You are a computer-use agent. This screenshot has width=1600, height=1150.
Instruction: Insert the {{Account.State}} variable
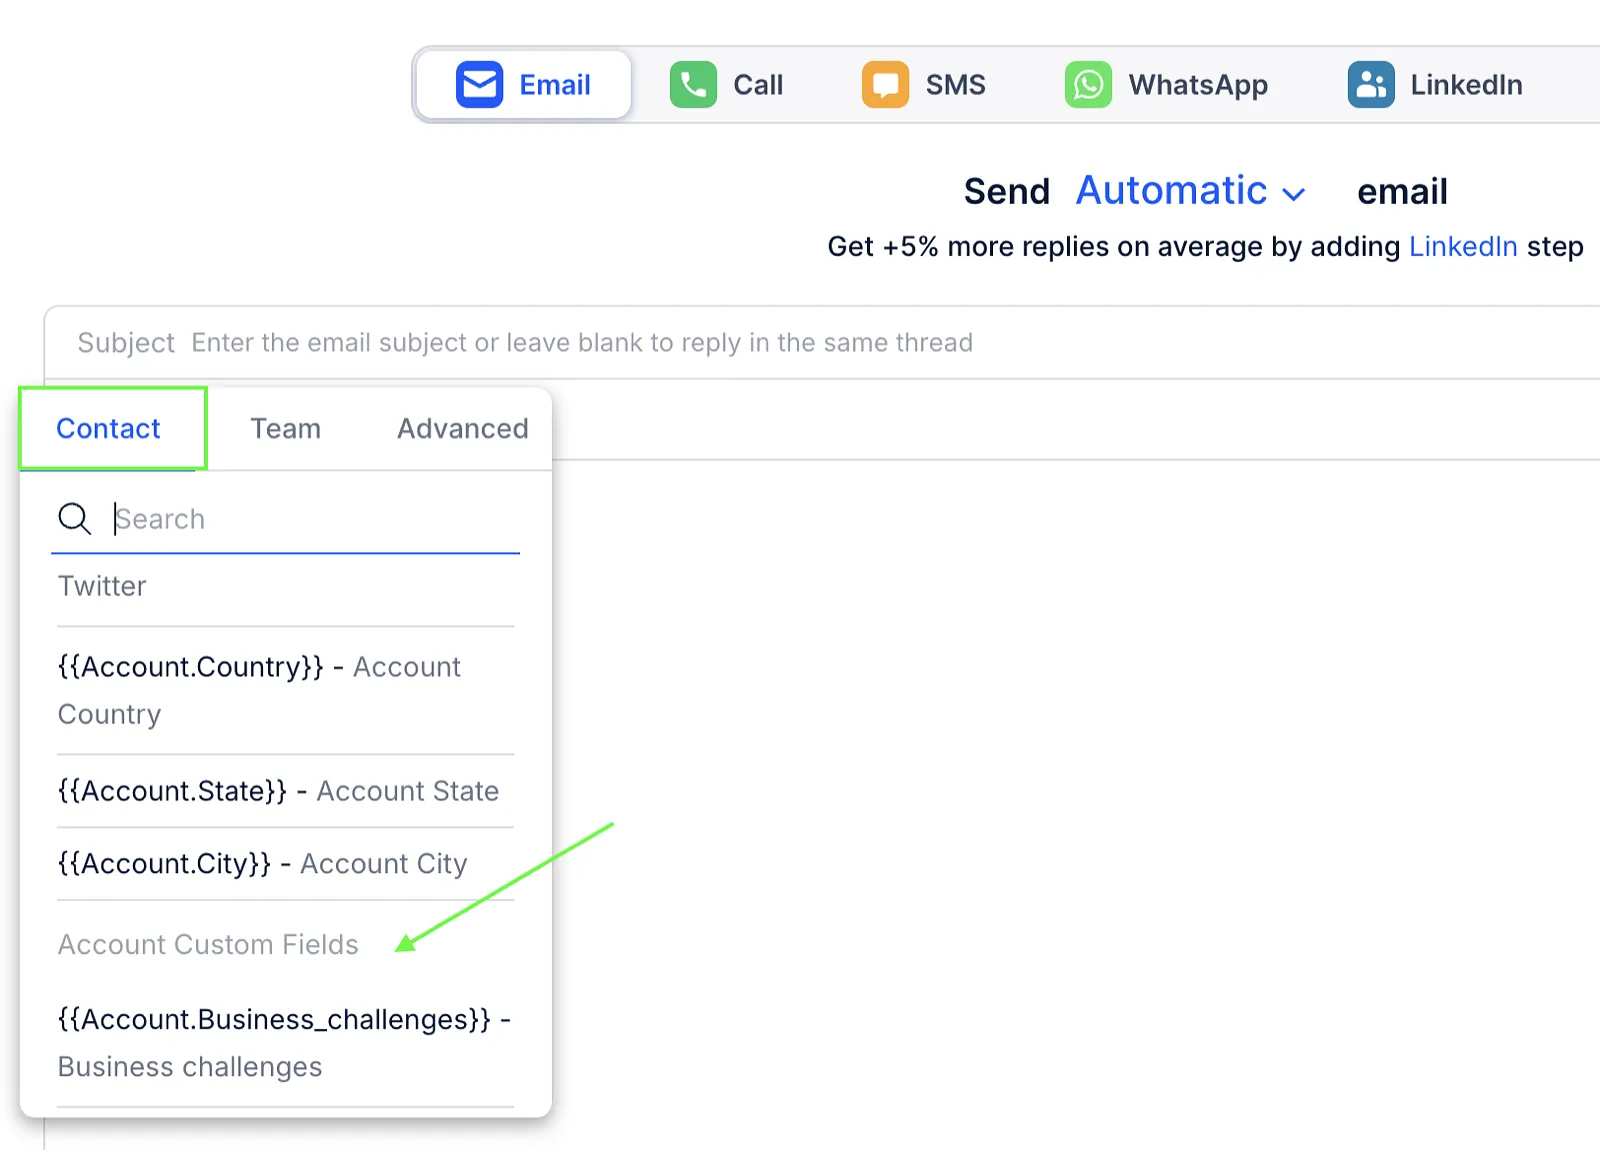pyautogui.click(x=286, y=791)
